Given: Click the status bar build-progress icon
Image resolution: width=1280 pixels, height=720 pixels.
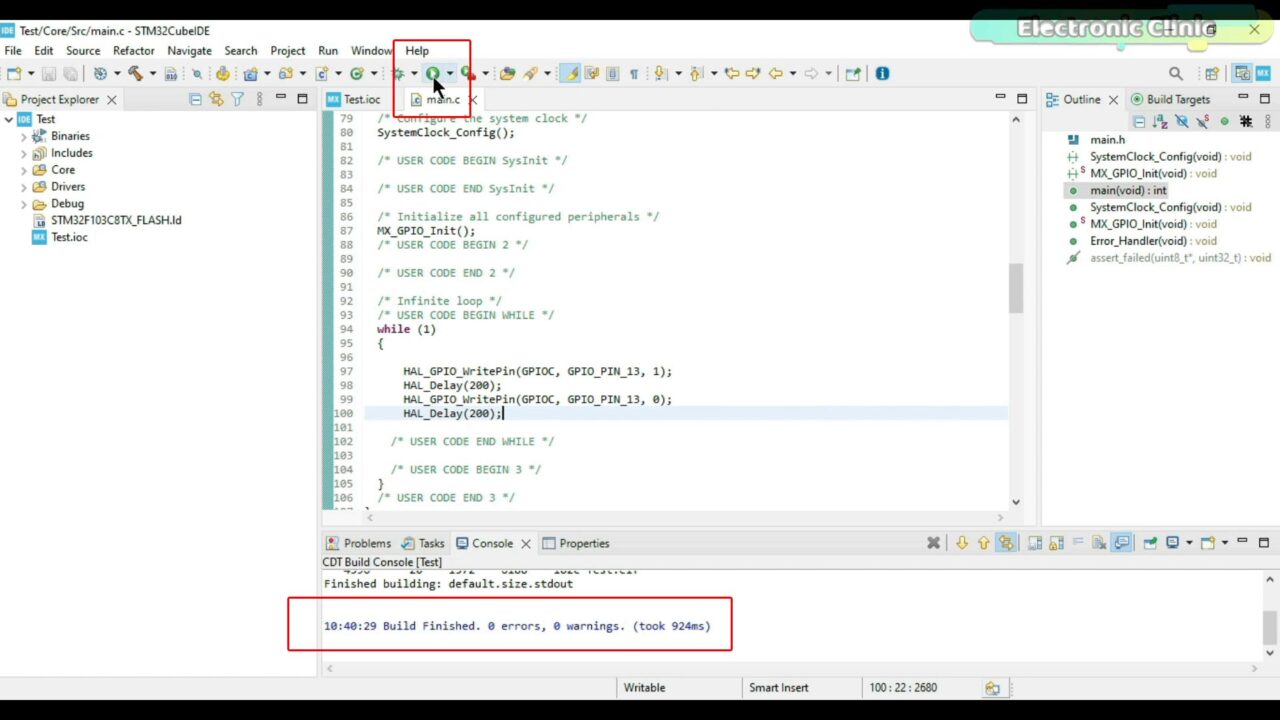Looking at the screenshot, I should click(992, 688).
